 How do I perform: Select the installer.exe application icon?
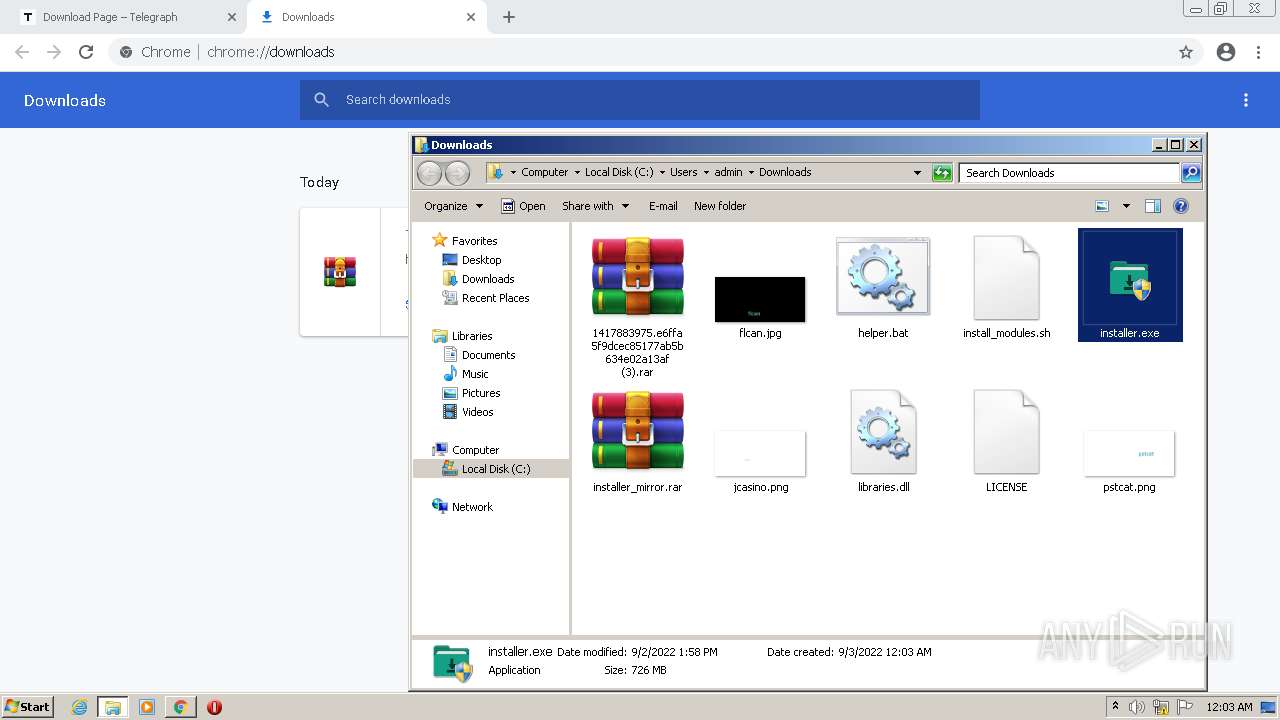[x=1130, y=285]
